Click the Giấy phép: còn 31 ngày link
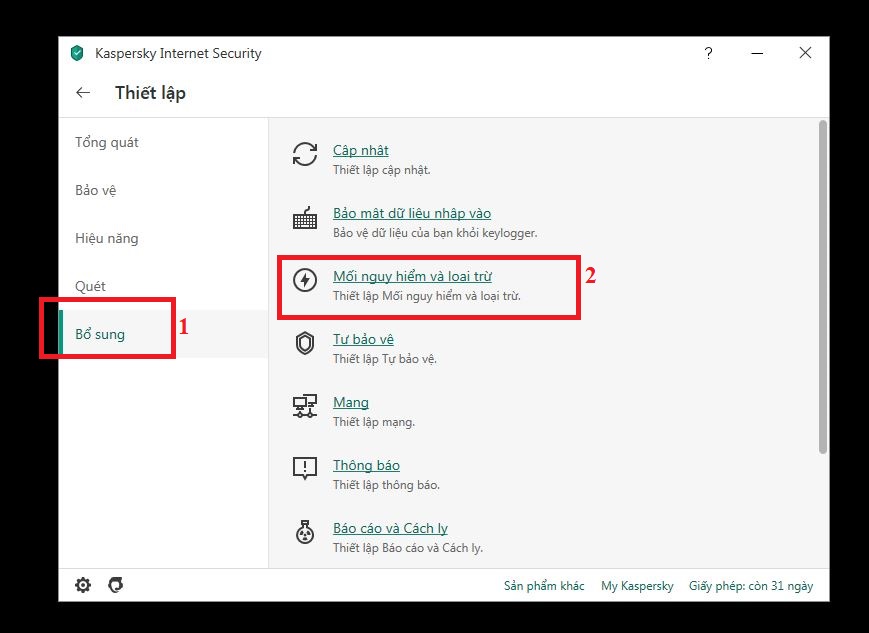 (x=751, y=586)
